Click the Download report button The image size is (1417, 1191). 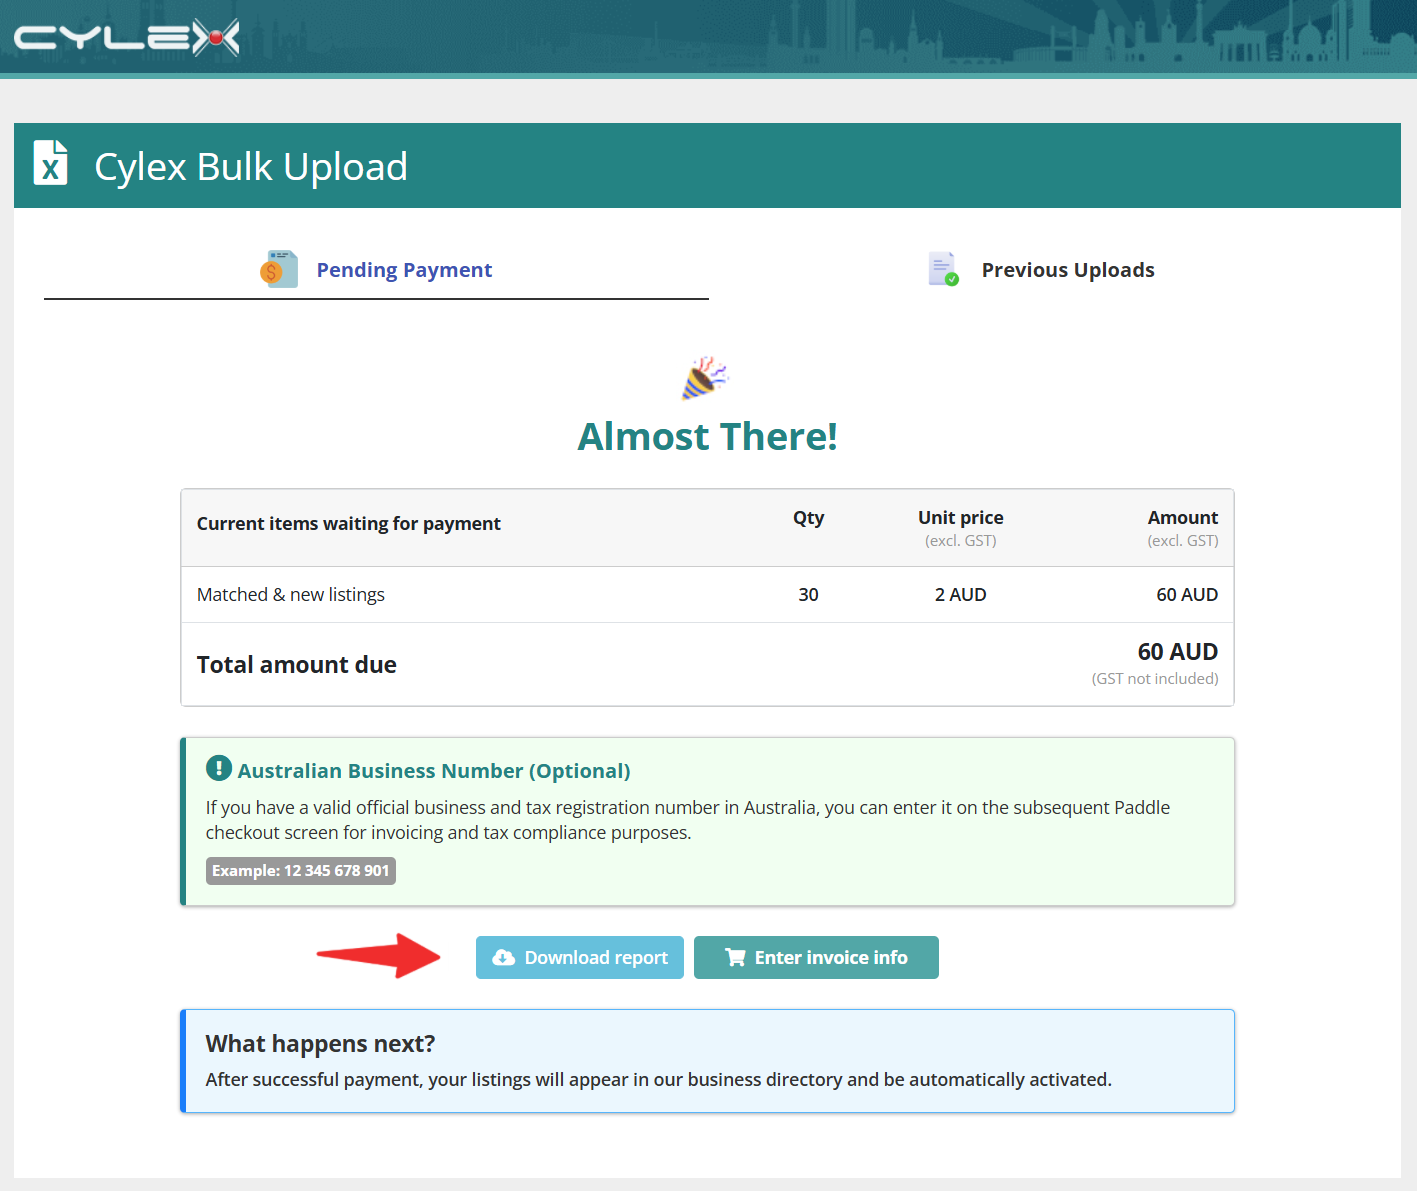point(580,958)
